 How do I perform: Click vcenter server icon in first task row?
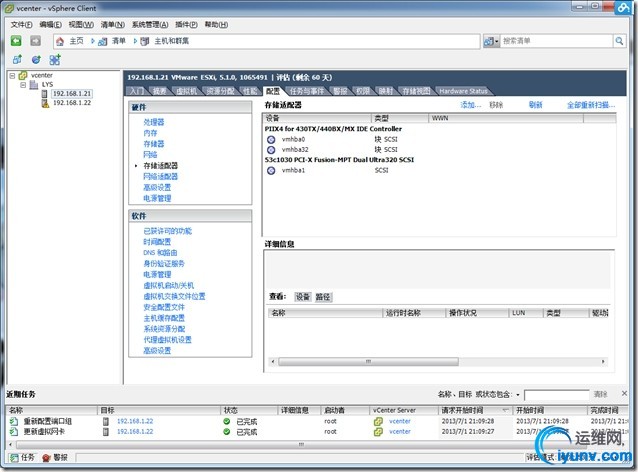pyautogui.click(x=378, y=422)
